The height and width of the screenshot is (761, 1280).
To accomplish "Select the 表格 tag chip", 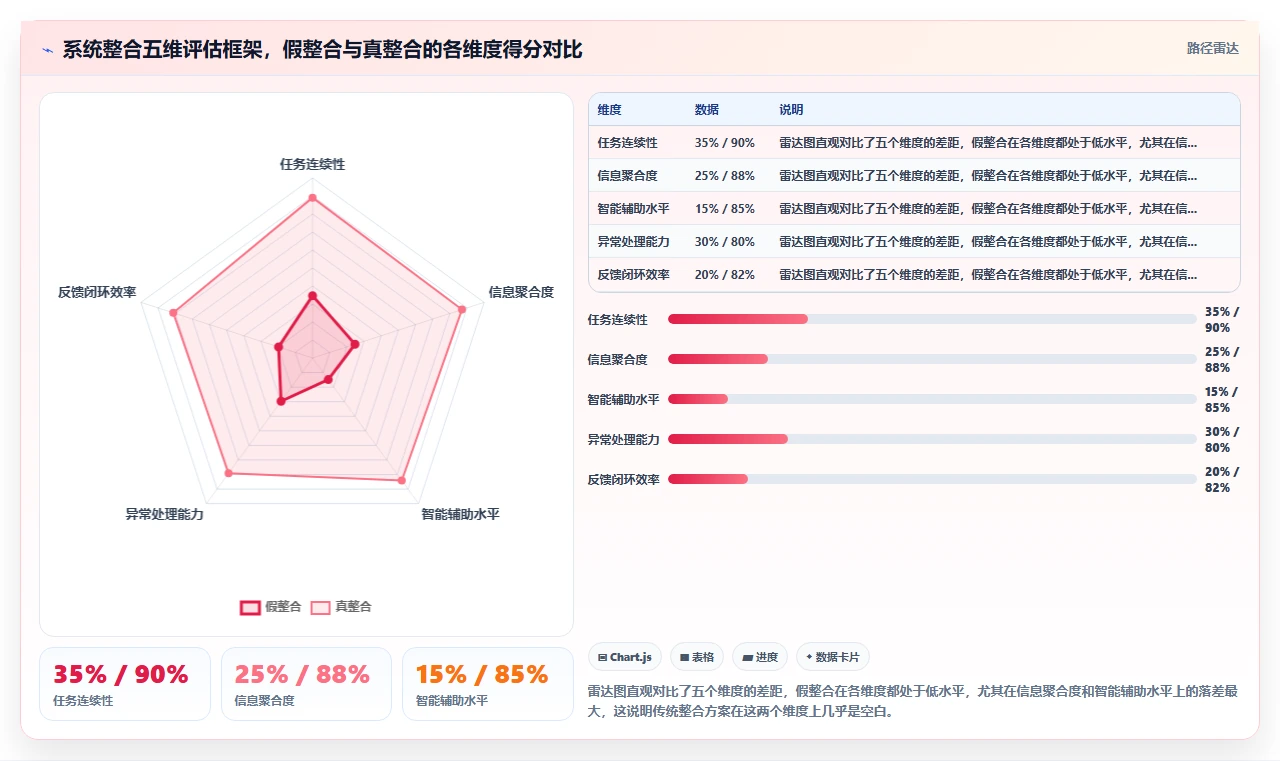I will (x=697, y=657).
